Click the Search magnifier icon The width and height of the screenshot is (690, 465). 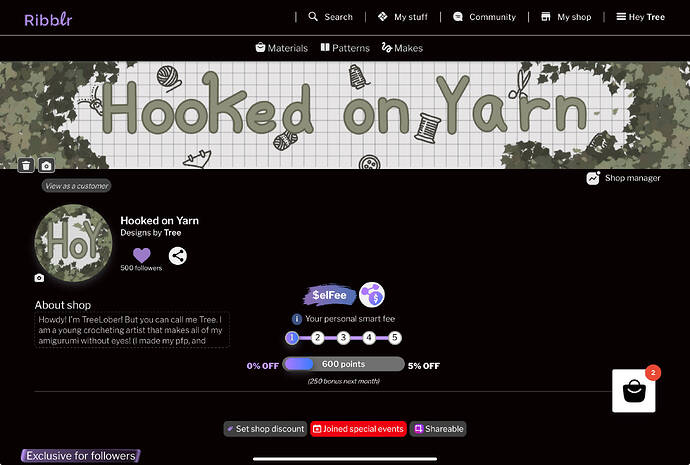313,17
